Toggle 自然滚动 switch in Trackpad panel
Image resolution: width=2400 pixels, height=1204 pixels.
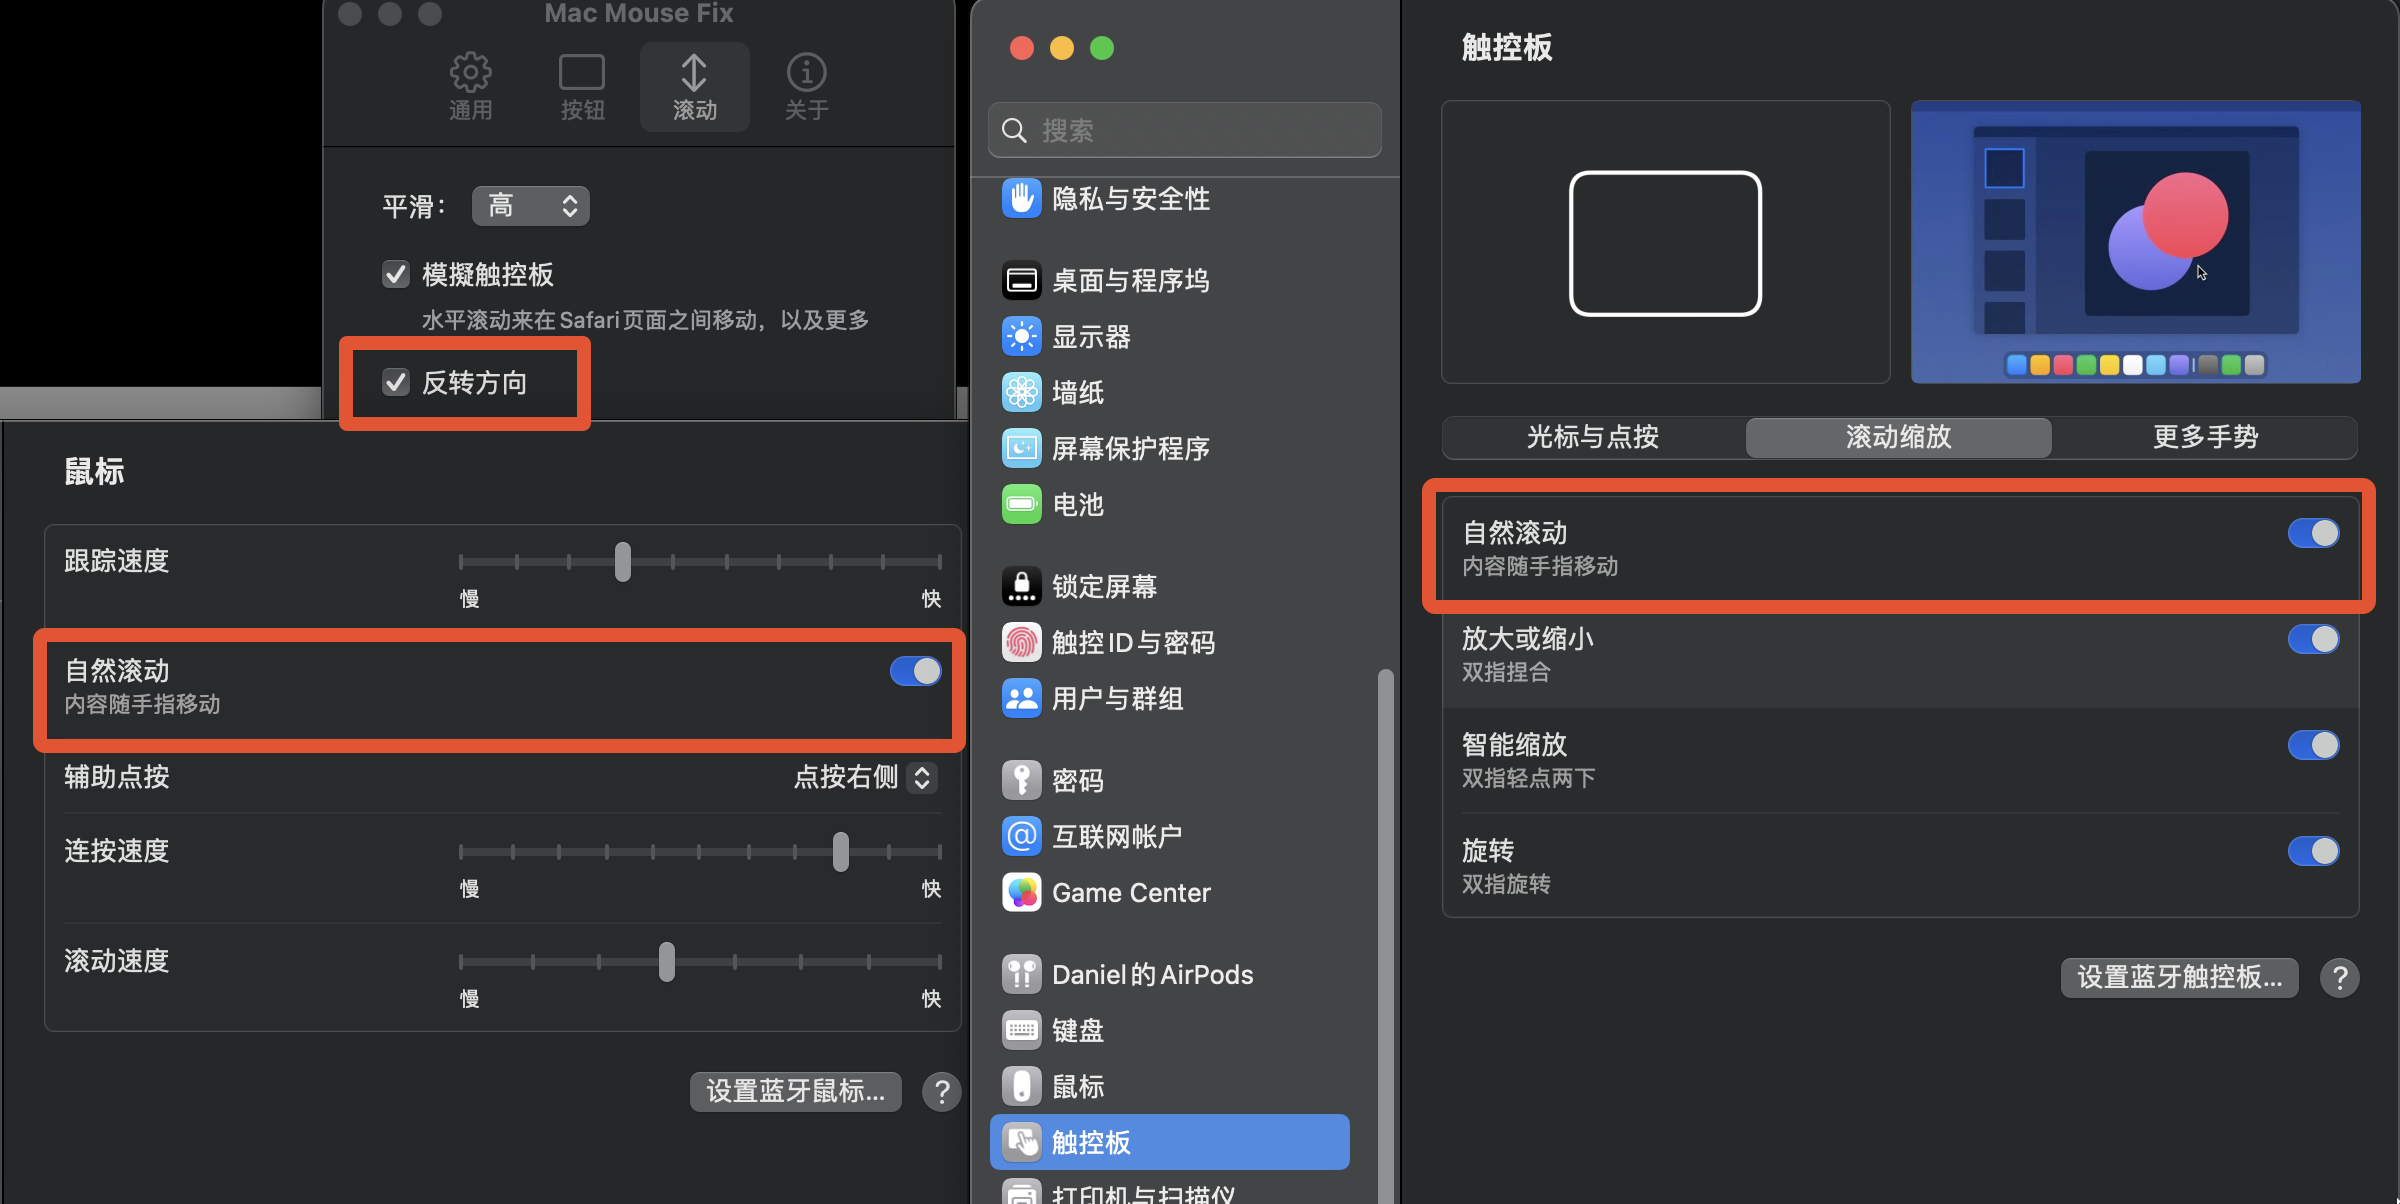coord(2313,533)
